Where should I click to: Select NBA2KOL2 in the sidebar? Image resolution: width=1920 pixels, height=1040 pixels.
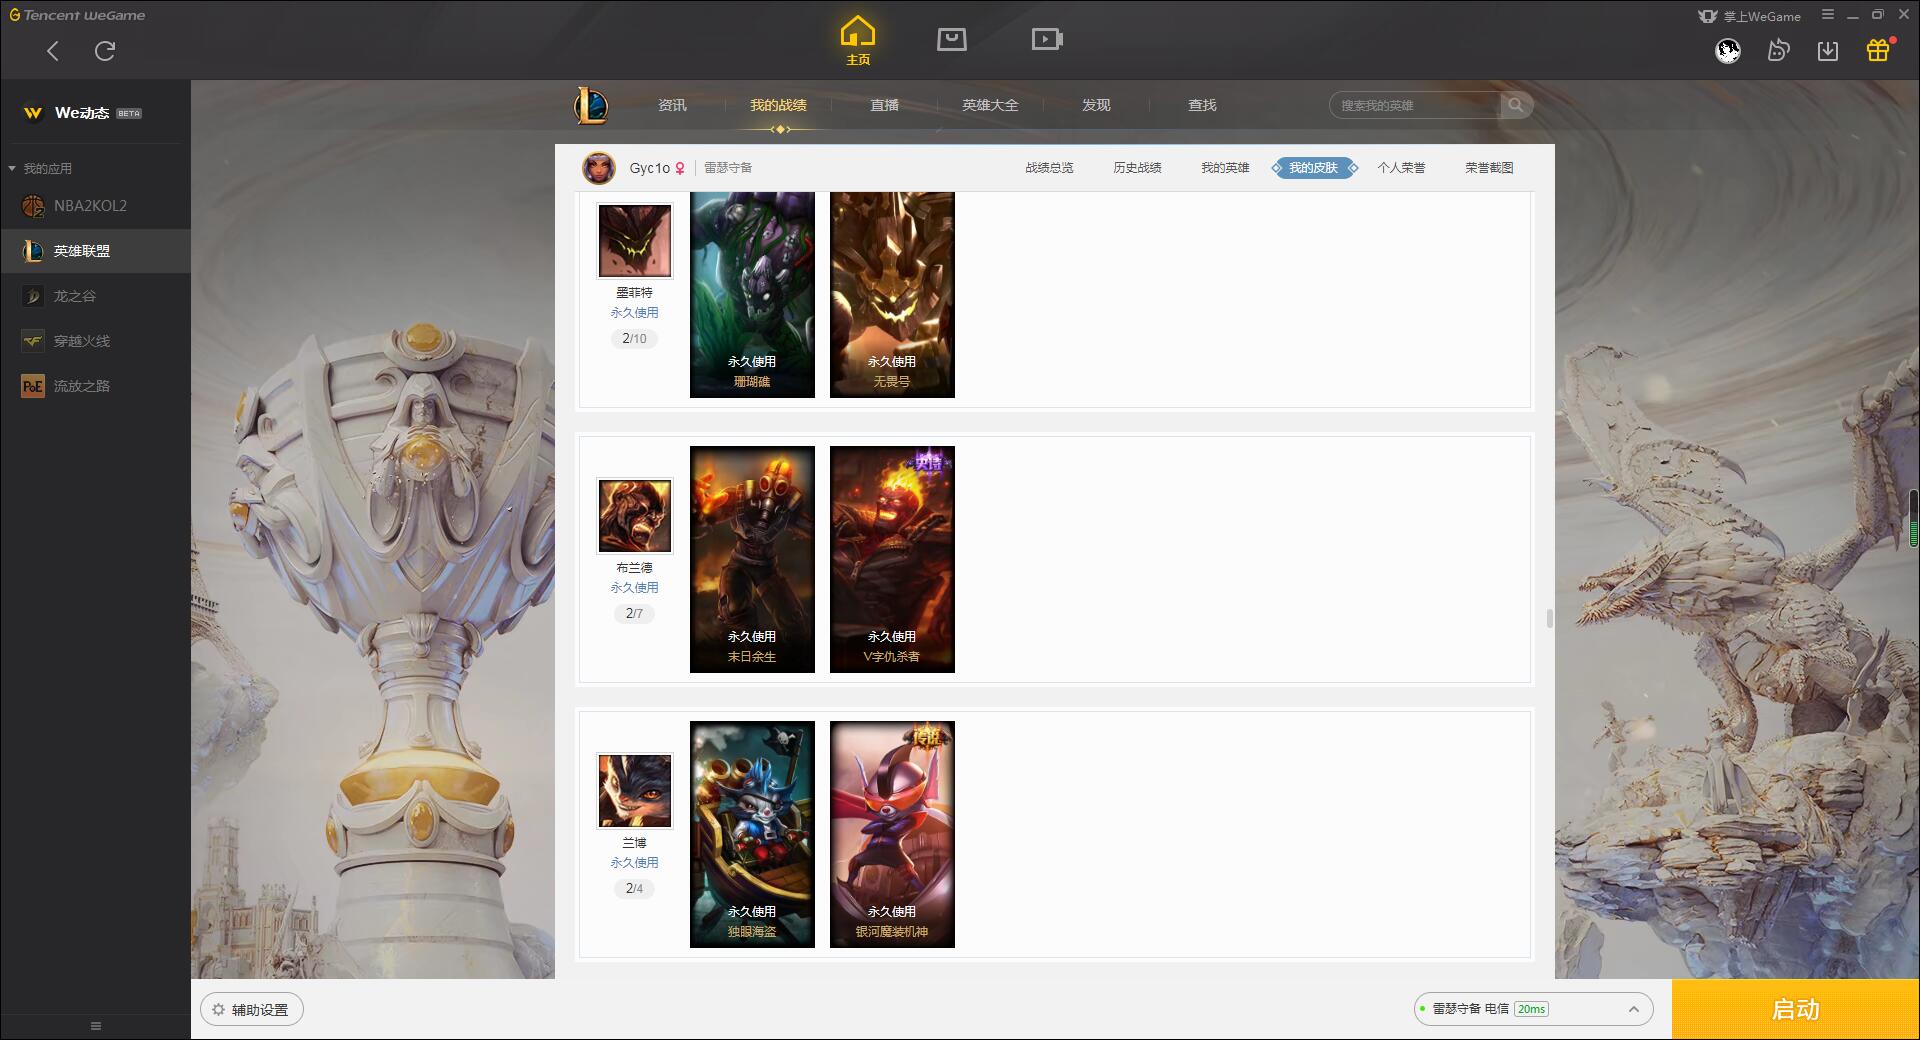(x=95, y=206)
